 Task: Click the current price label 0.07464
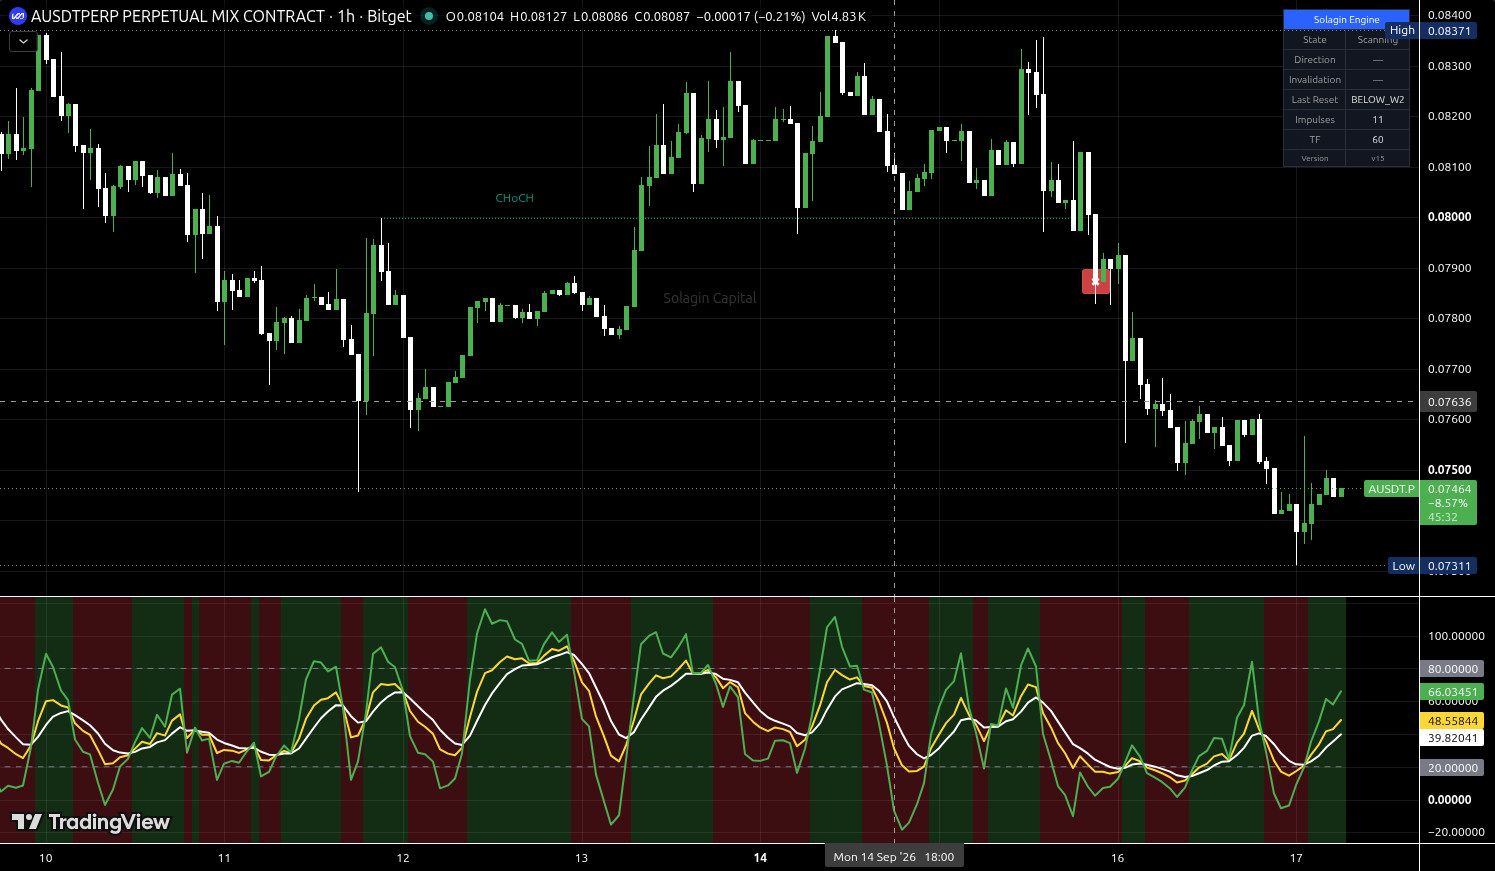pyautogui.click(x=1449, y=489)
